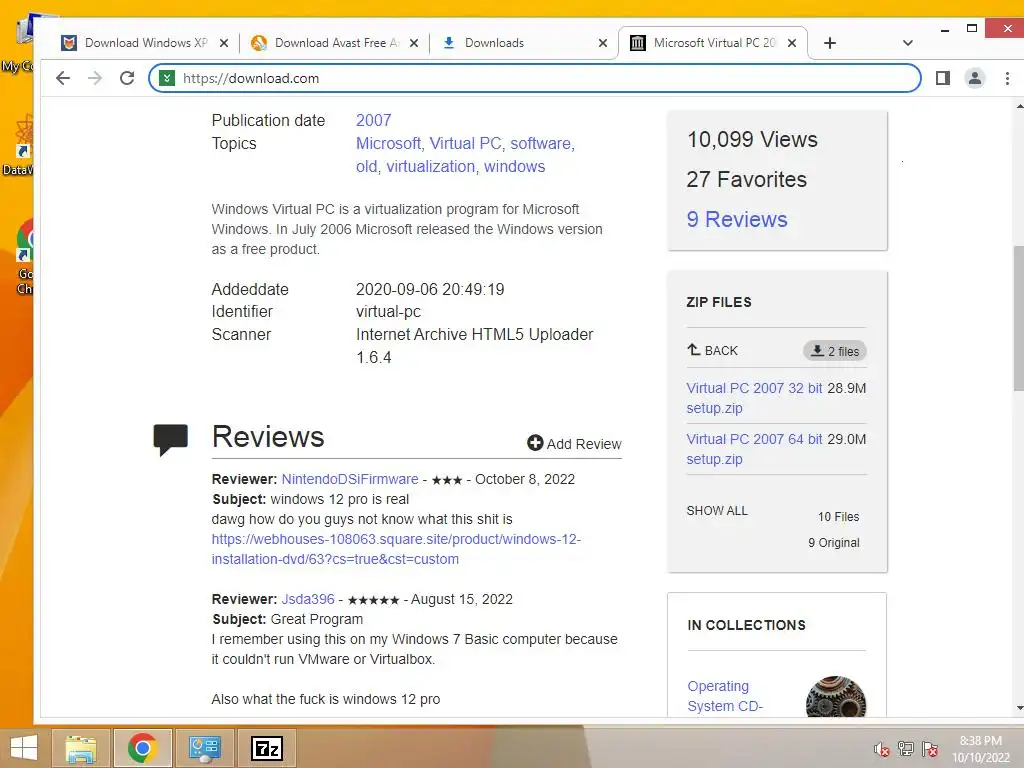The width and height of the screenshot is (1024, 768).
Task: Click the network tray icon
Action: pyautogui.click(x=906, y=749)
